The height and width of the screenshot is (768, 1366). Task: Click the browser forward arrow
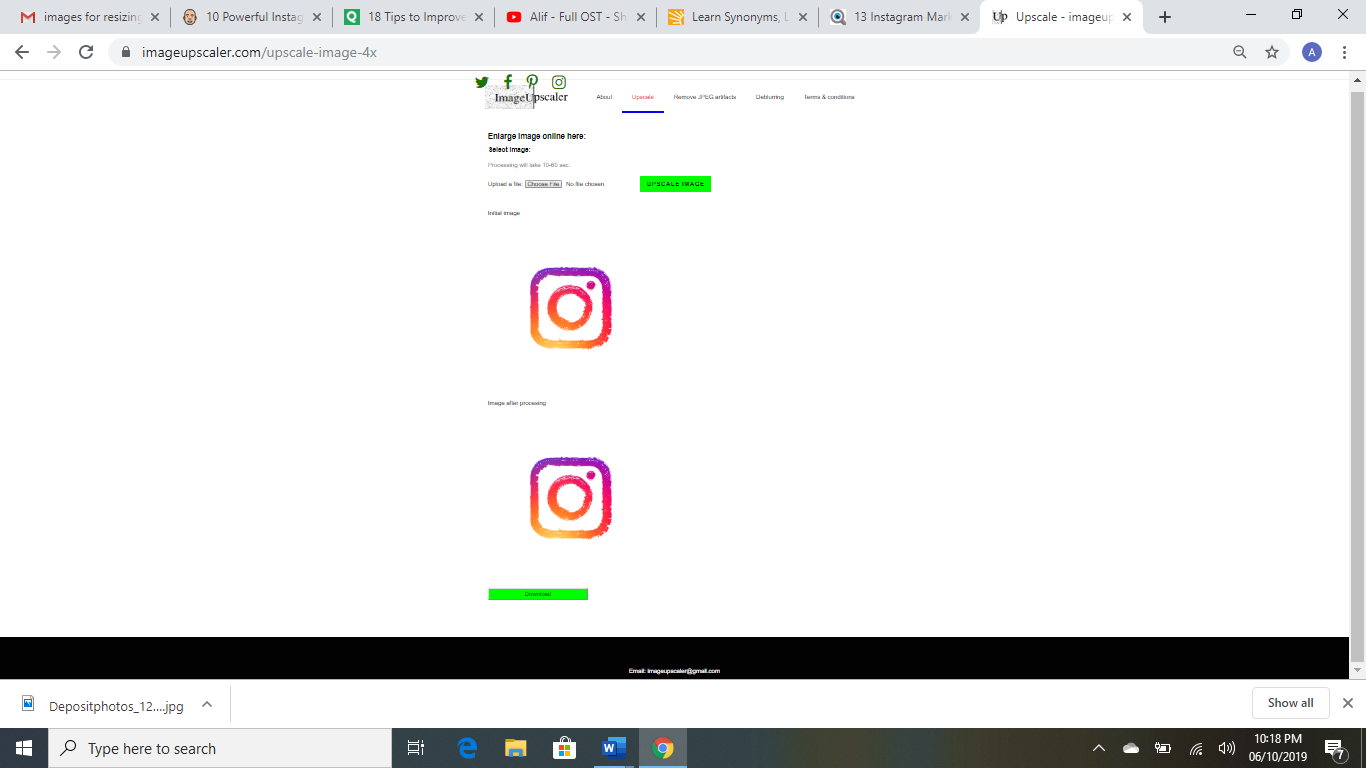pyautogui.click(x=54, y=52)
